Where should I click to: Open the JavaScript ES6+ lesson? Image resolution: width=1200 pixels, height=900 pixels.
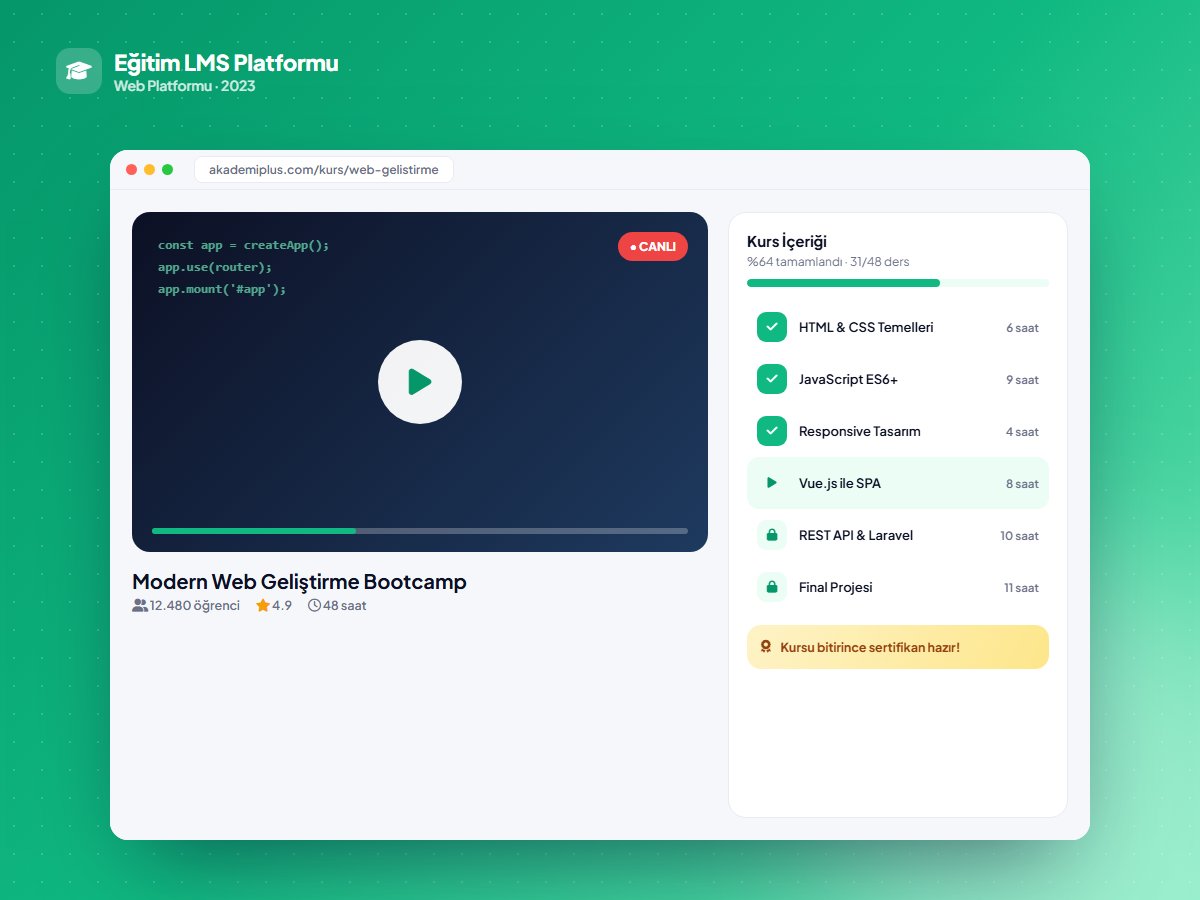coord(898,379)
